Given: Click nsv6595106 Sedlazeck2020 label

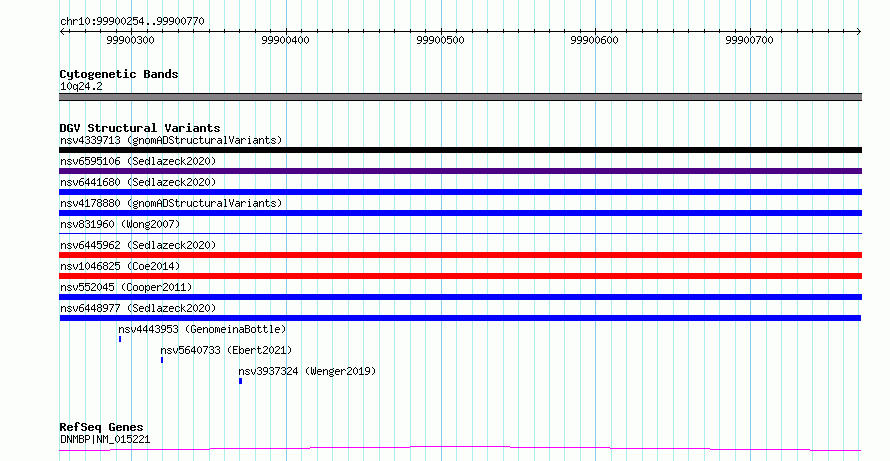Looking at the screenshot, I should tap(138, 161).
